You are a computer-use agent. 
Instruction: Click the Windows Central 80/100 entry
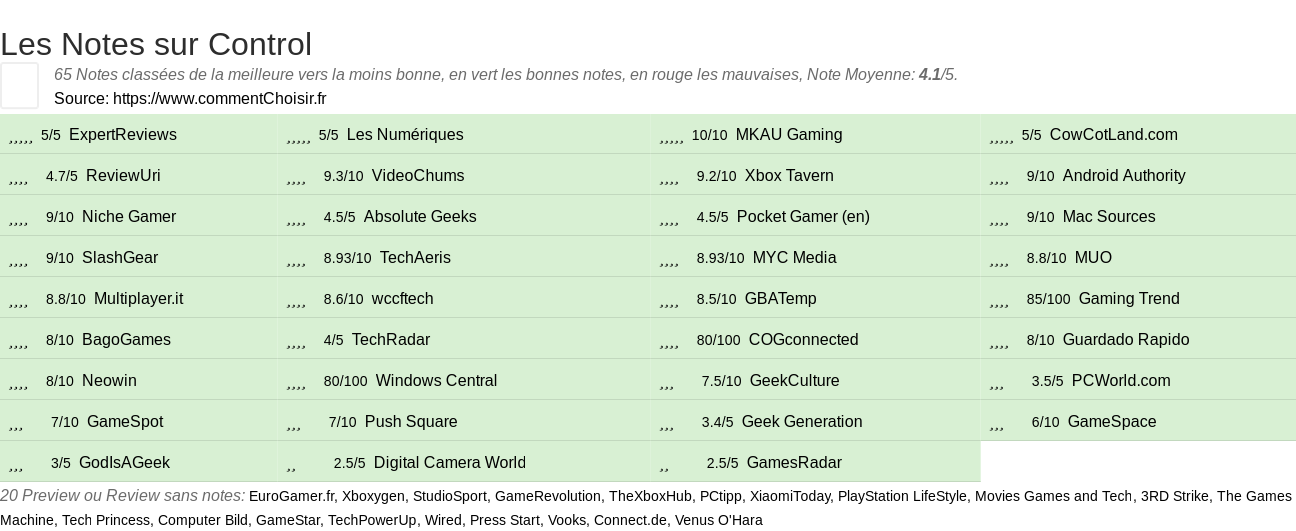click(465, 380)
